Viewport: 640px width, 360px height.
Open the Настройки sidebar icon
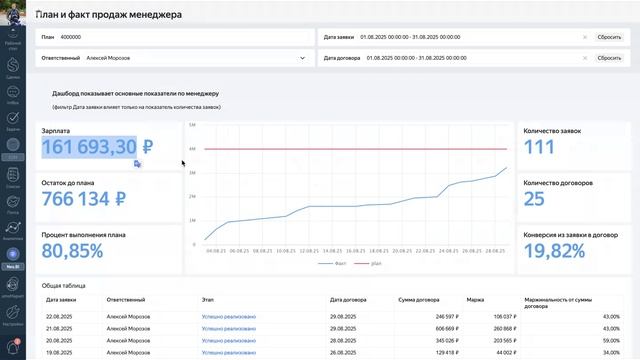(13, 315)
